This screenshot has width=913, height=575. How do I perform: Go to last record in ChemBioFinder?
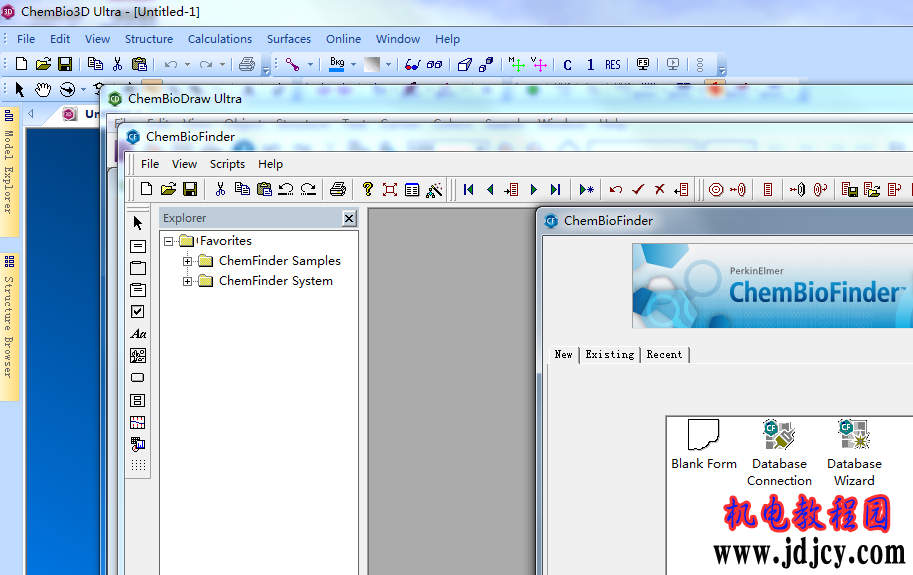pyautogui.click(x=555, y=189)
